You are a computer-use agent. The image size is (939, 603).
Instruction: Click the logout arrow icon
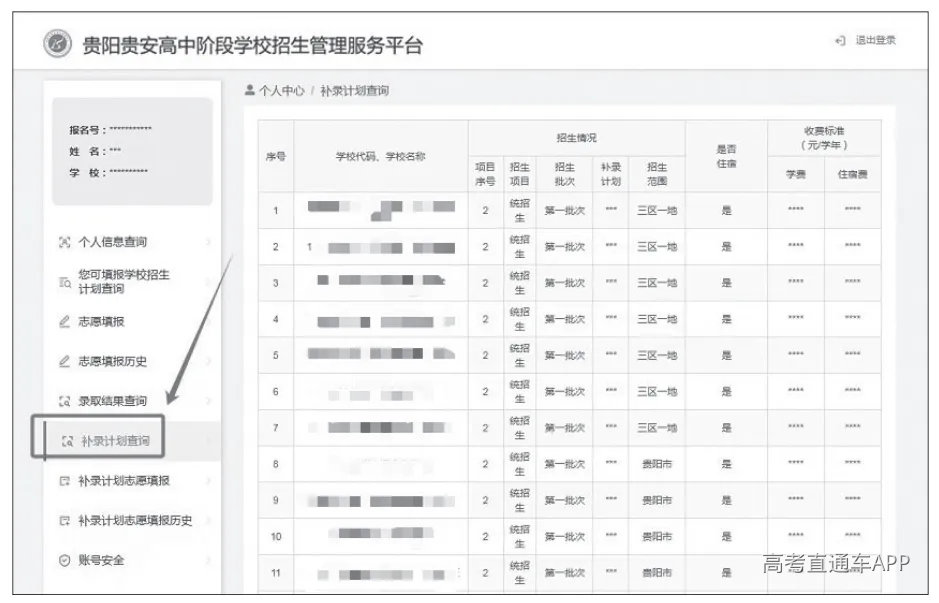[x=840, y=40]
